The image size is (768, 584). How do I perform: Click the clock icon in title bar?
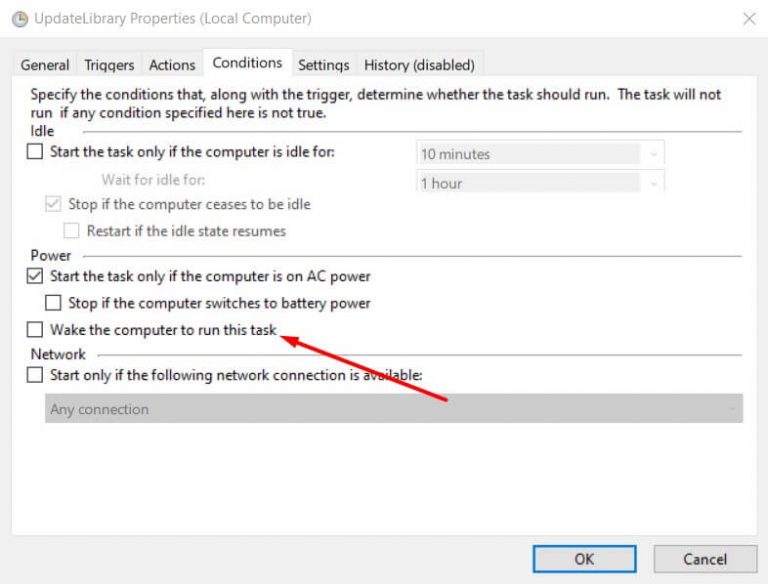(18, 19)
